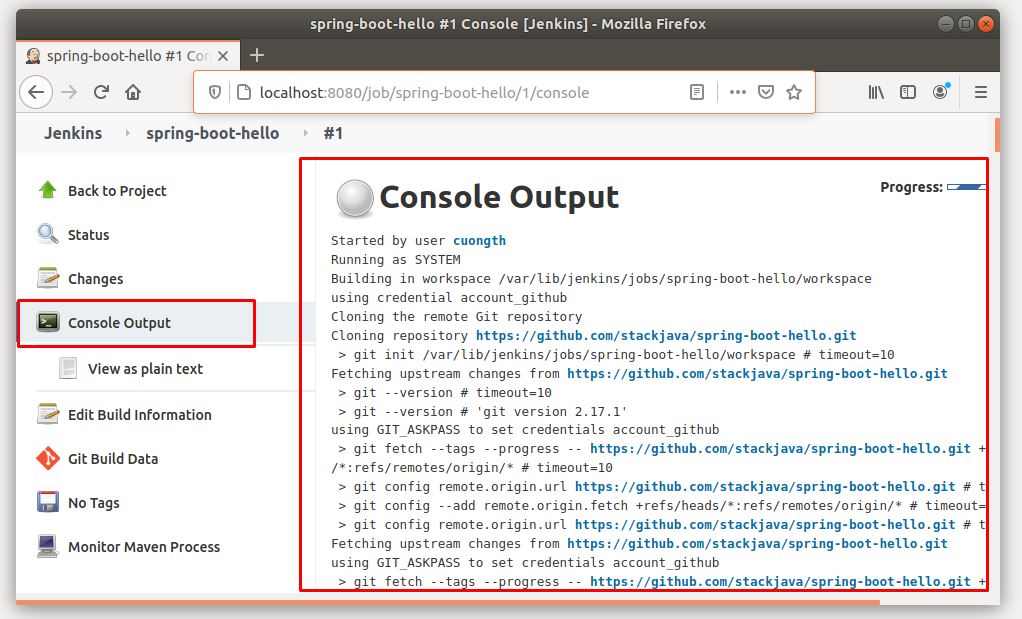
Task: Click user link cuongth
Action: pos(479,240)
